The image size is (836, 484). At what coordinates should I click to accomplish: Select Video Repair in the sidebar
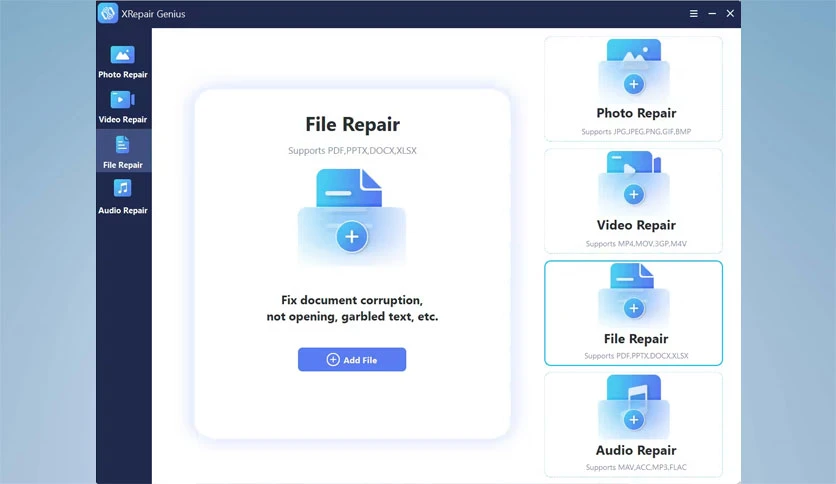(x=123, y=107)
